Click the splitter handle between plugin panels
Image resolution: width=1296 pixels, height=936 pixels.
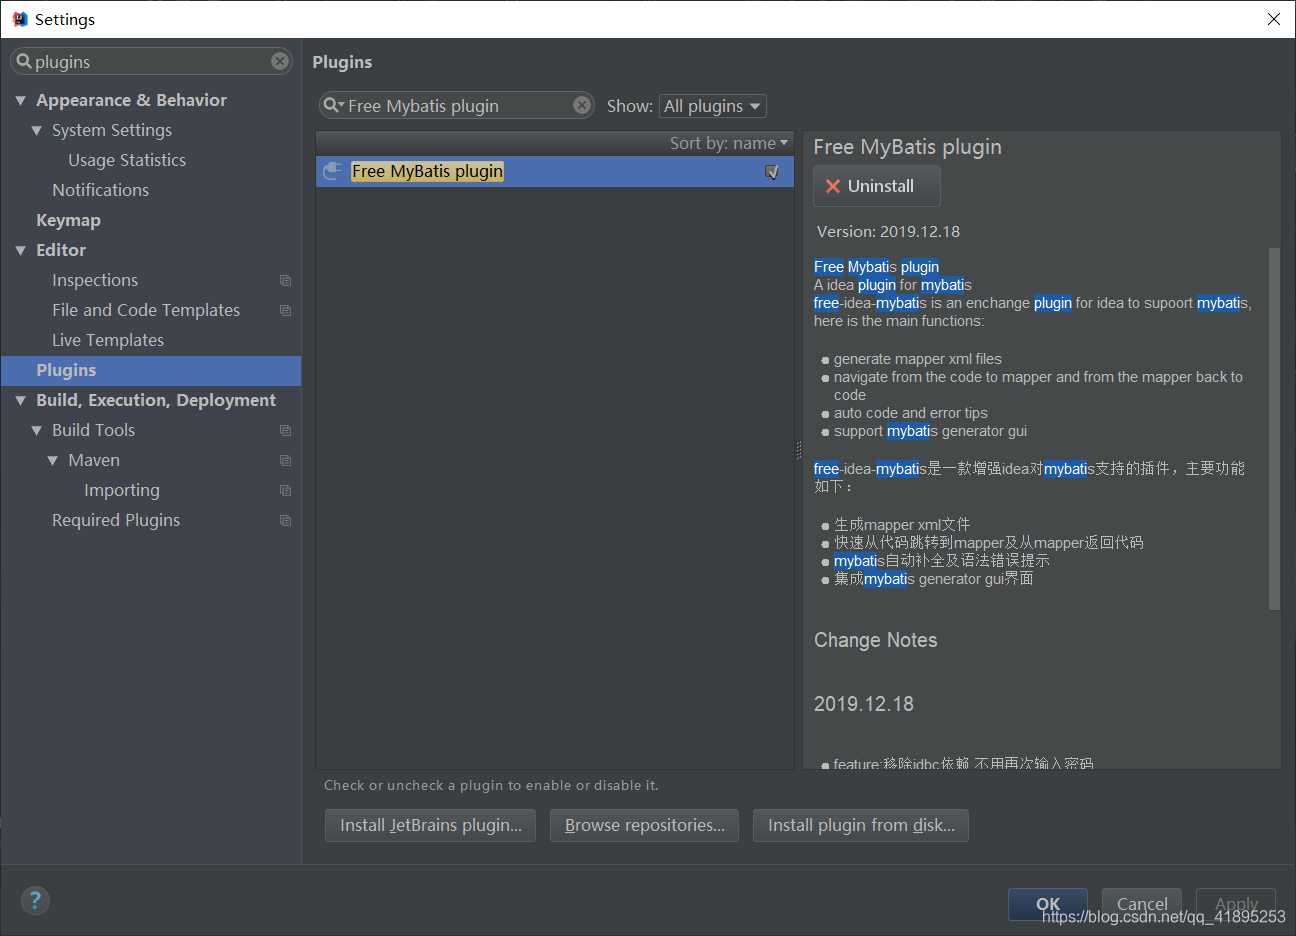point(799,450)
